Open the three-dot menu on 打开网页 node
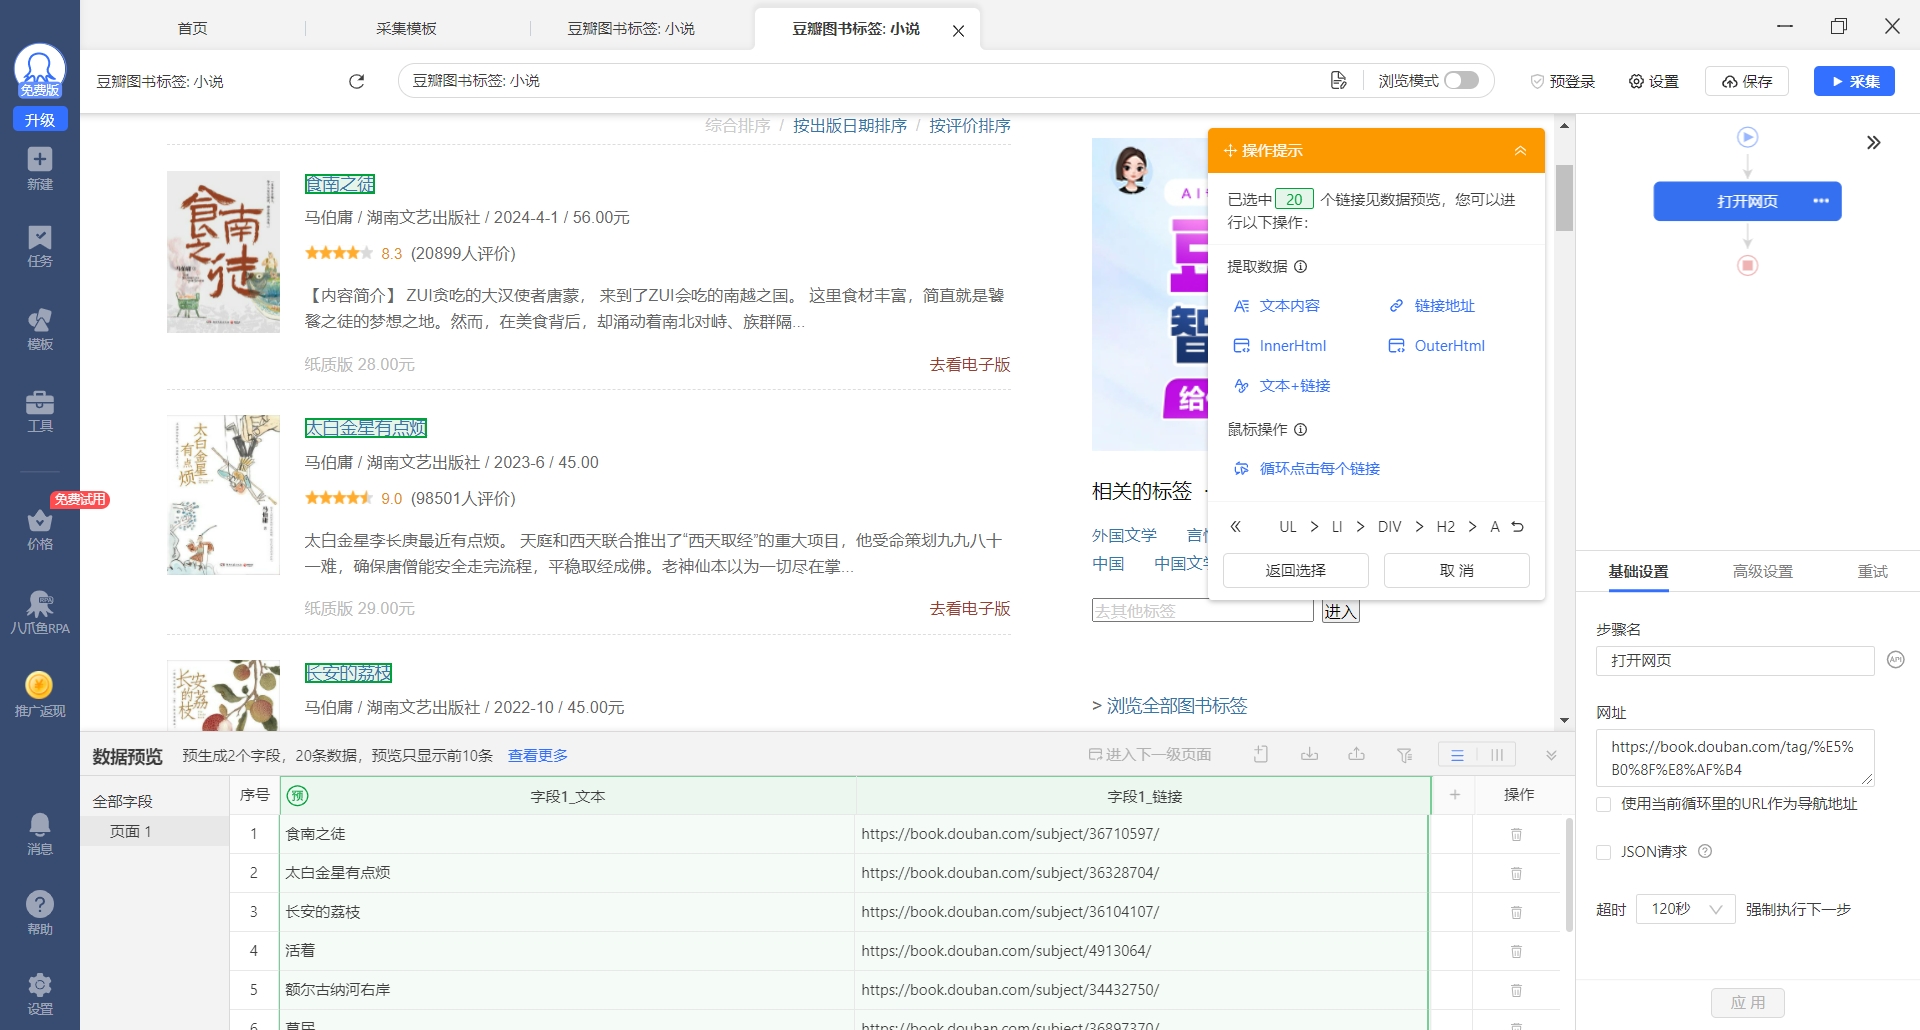The width and height of the screenshot is (1920, 1030). pyautogui.click(x=1821, y=201)
